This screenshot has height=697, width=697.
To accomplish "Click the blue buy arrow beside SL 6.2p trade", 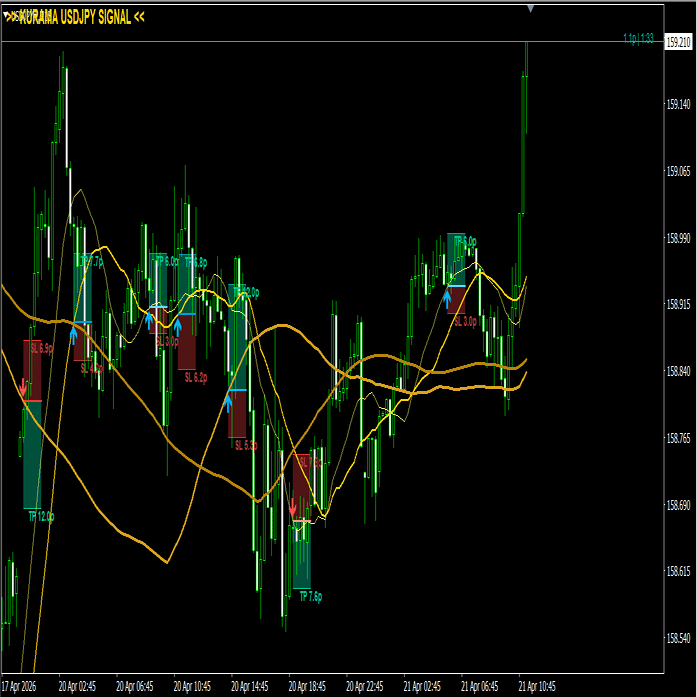I will point(177,327).
